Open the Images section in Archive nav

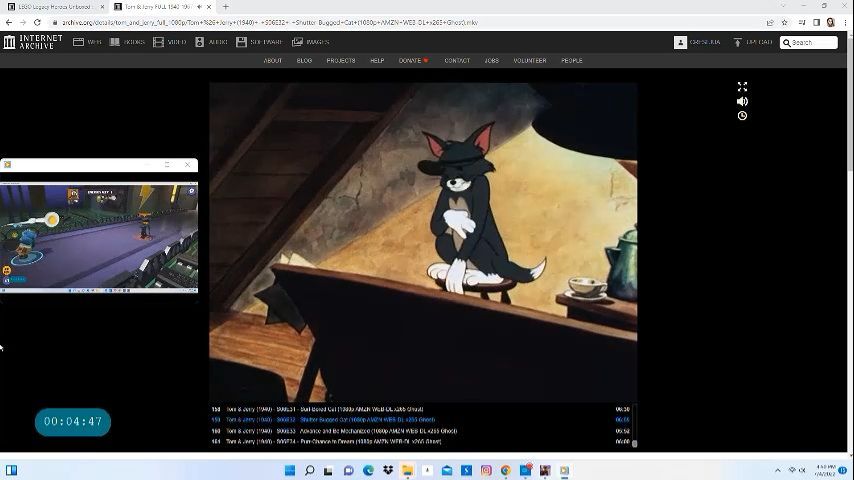tap(310, 42)
